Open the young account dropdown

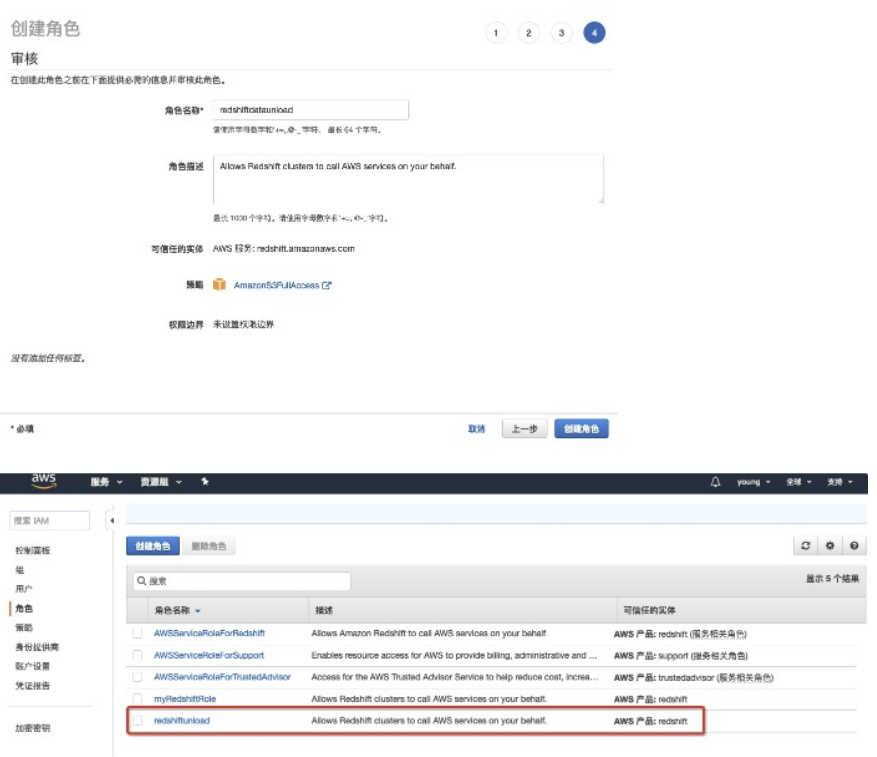pos(753,482)
